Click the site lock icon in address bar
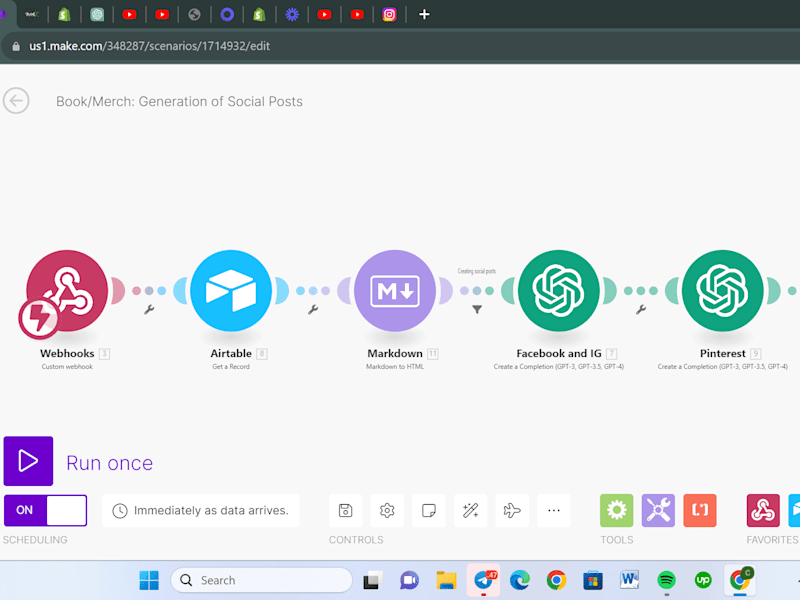Viewport: 800px width, 600px height. click(x=16, y=46)
